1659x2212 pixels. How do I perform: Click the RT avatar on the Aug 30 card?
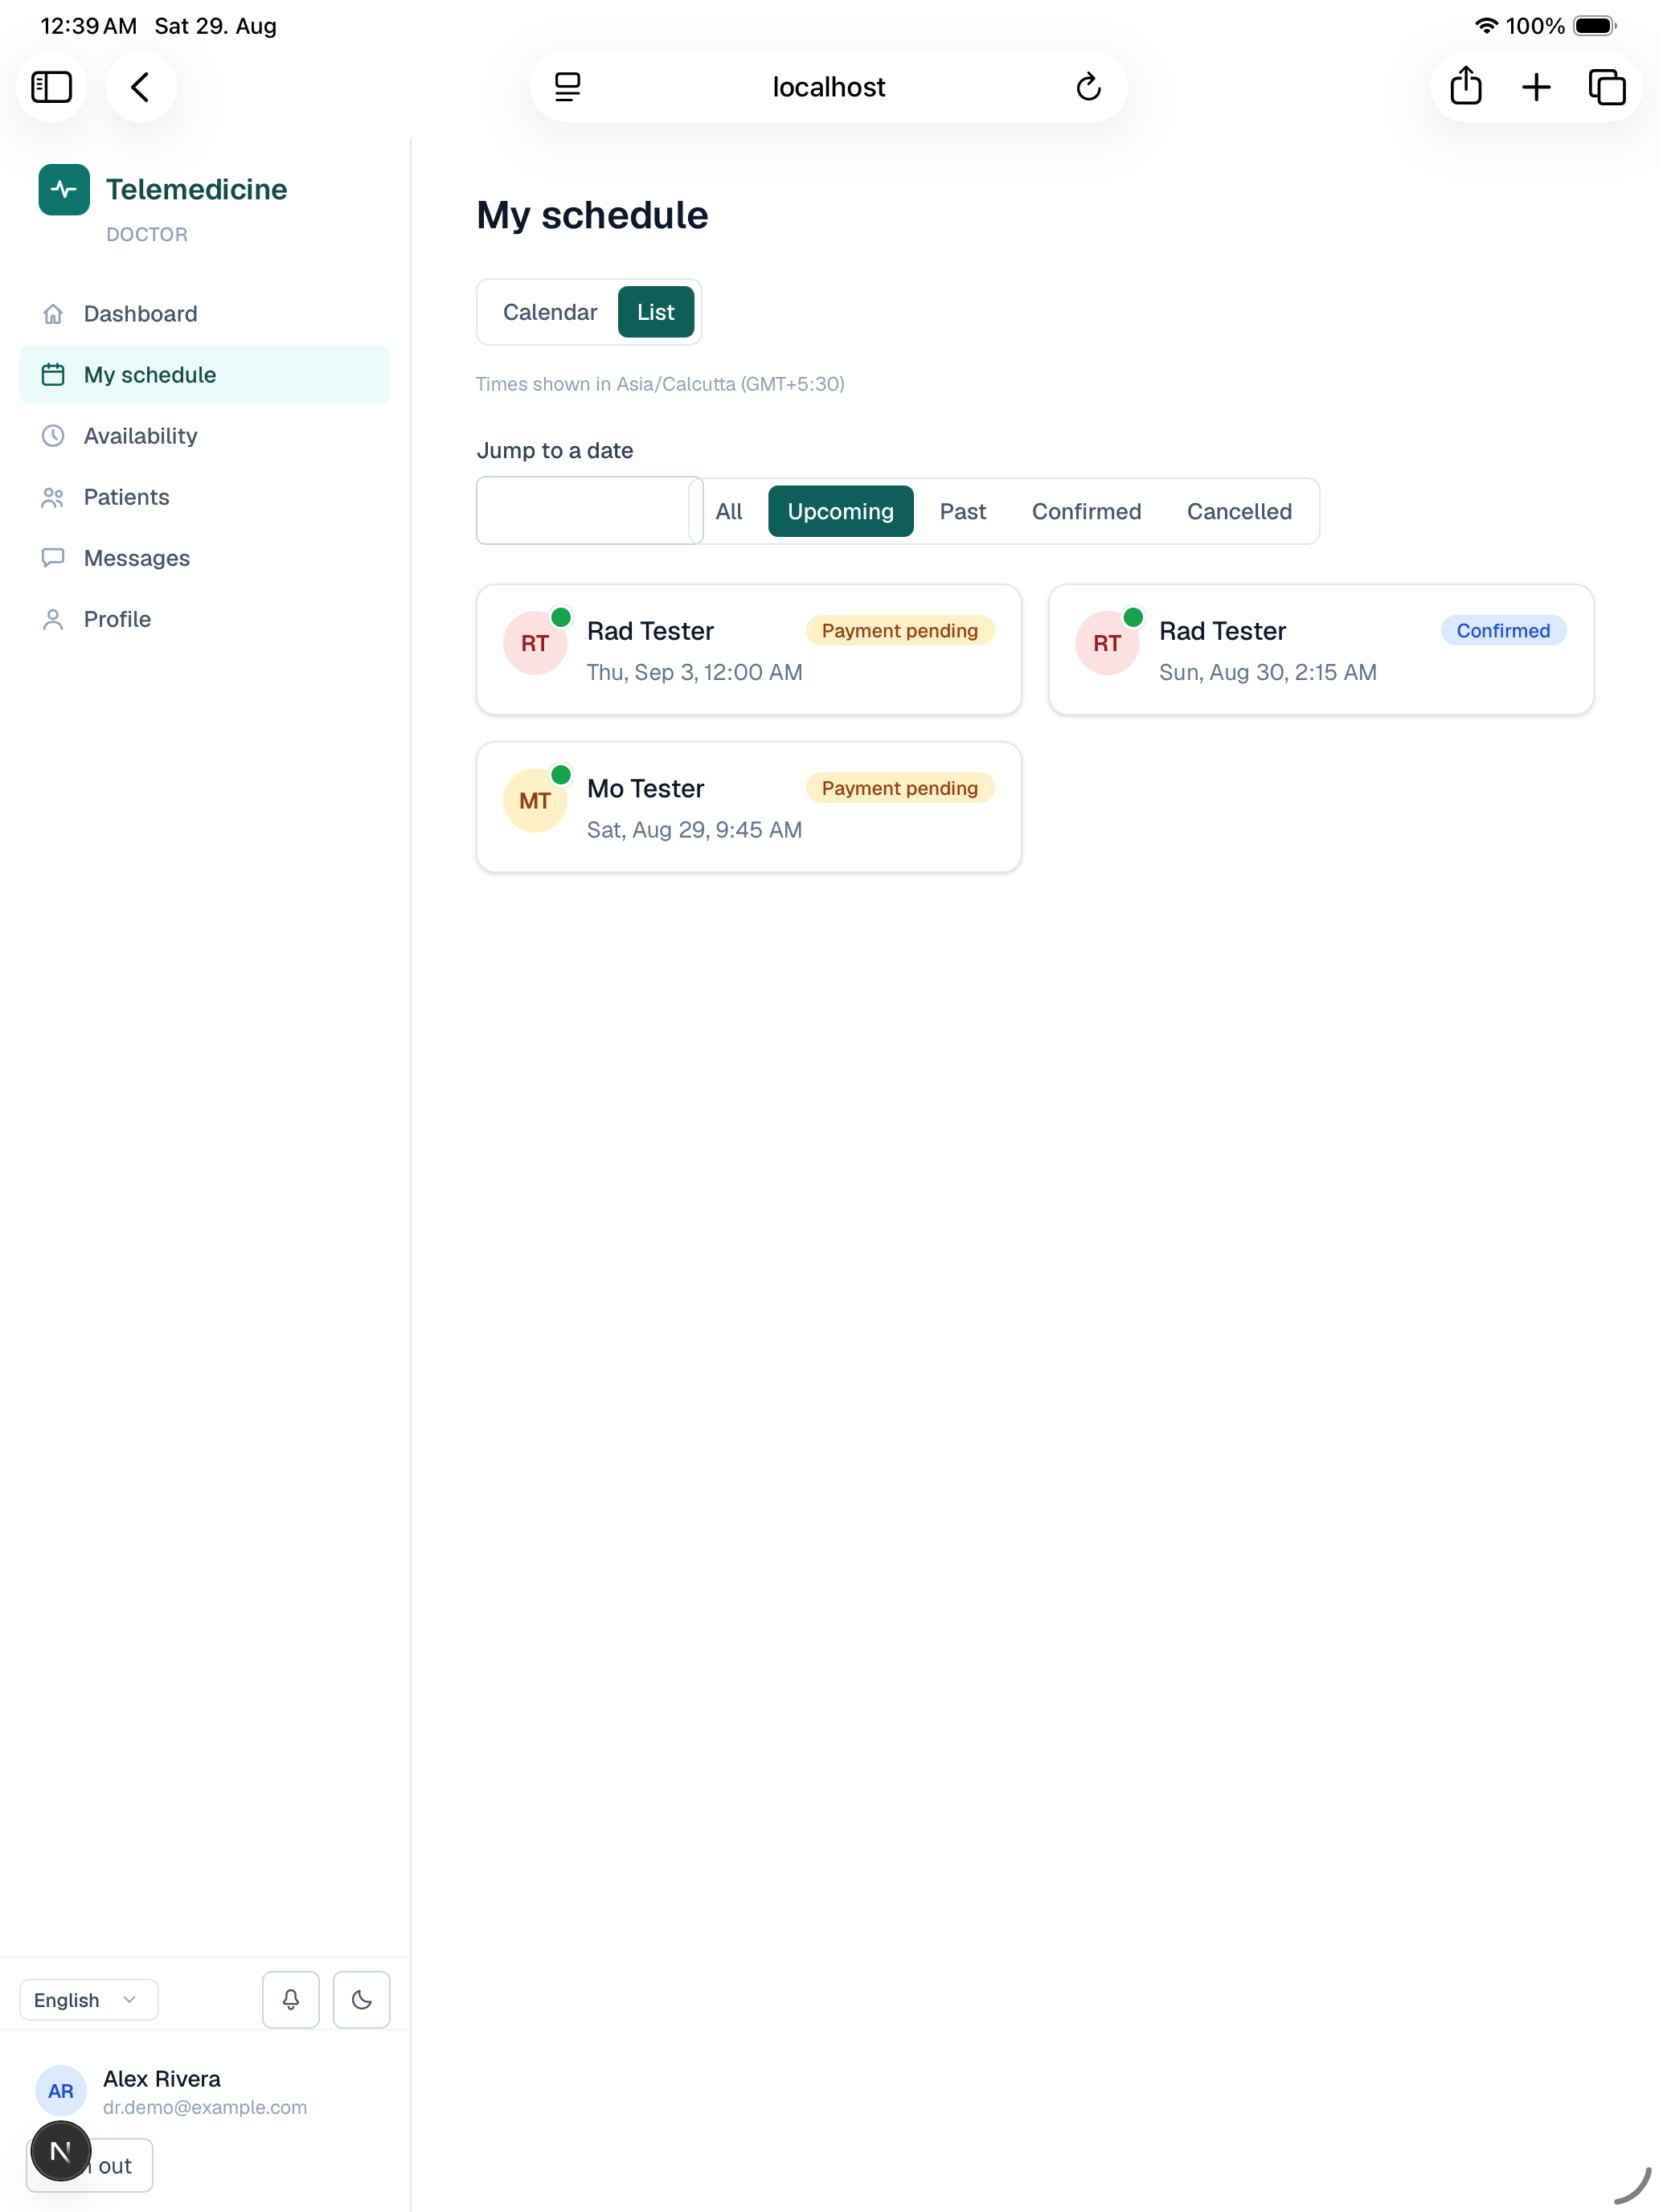[1107, 643]
